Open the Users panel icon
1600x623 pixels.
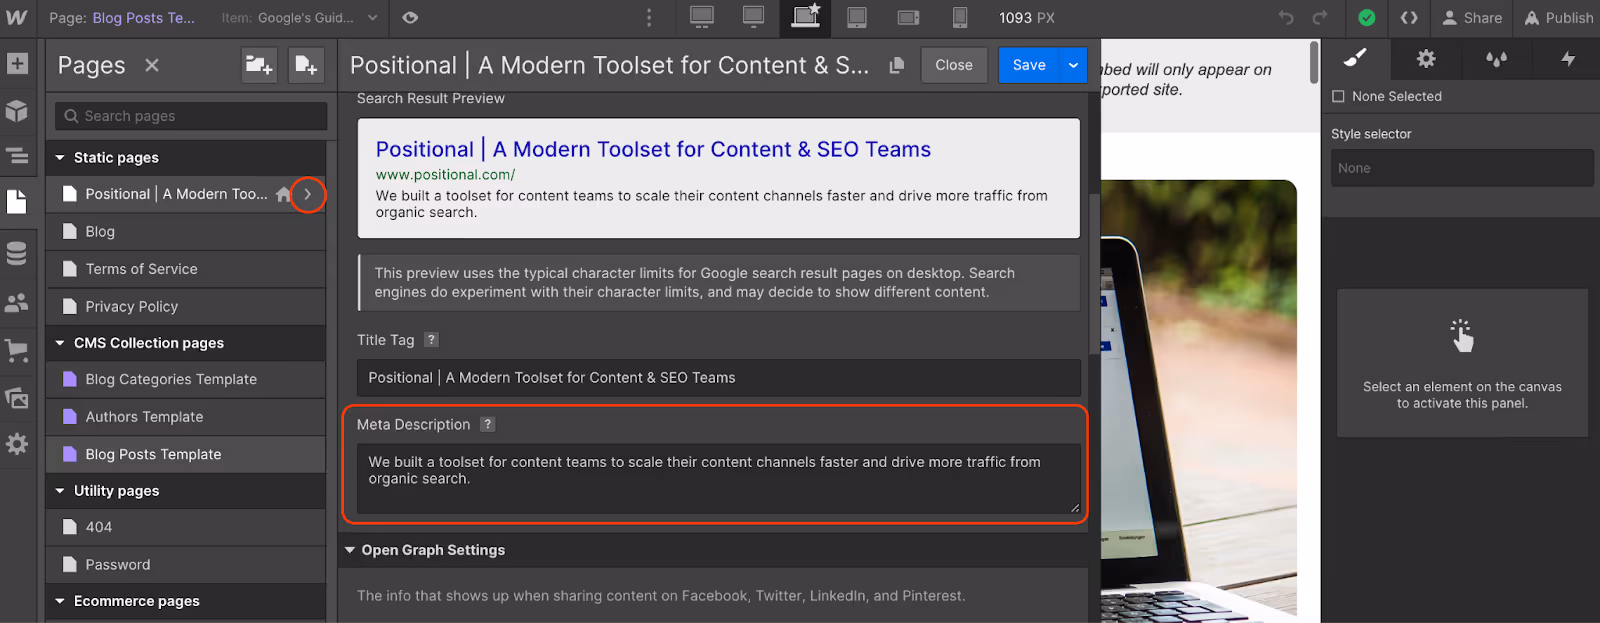pyautogui.click(x=17, y=302)
